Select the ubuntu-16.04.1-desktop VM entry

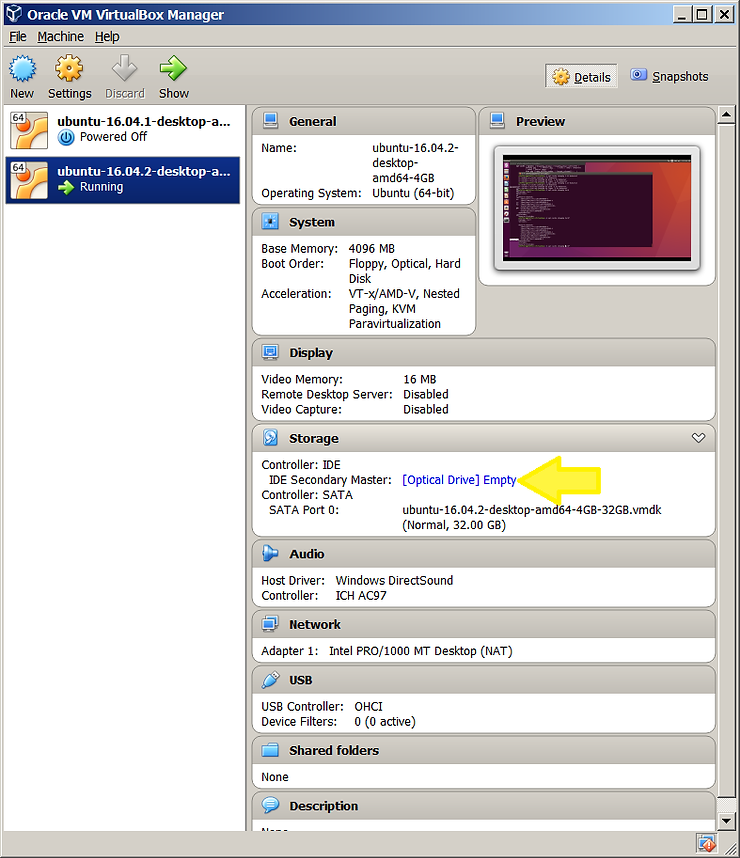coord(123,130)
